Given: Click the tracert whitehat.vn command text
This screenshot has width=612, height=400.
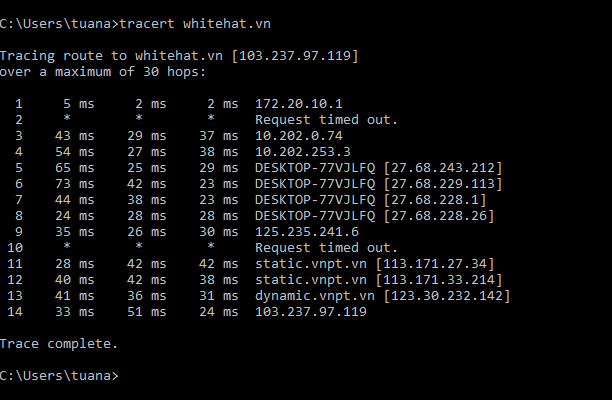Looking at the screenshot, I should (195, 24).
